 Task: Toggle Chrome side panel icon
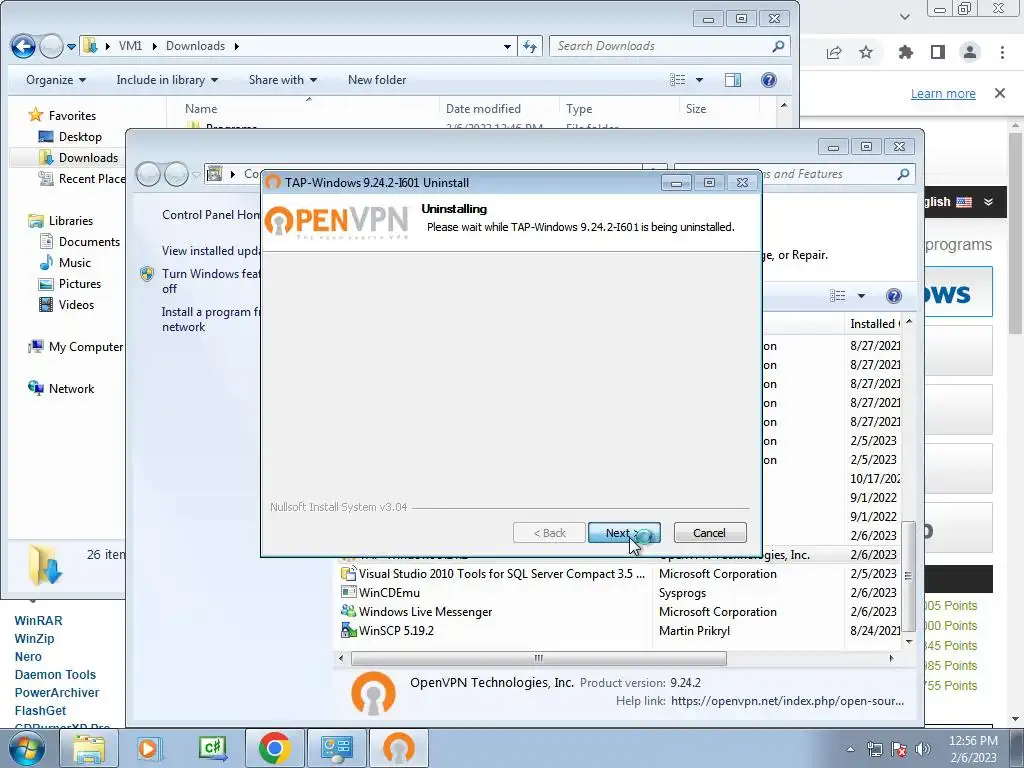pos(938,52)
